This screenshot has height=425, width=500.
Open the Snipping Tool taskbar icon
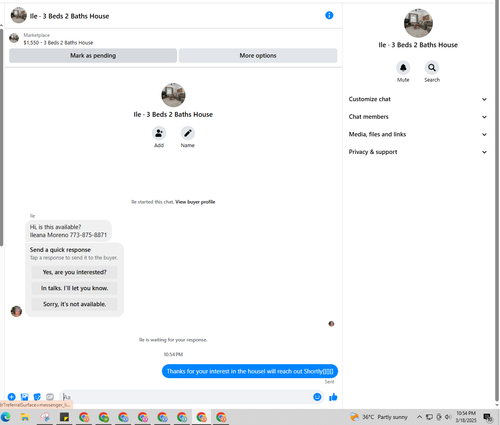tap(45, 417)
